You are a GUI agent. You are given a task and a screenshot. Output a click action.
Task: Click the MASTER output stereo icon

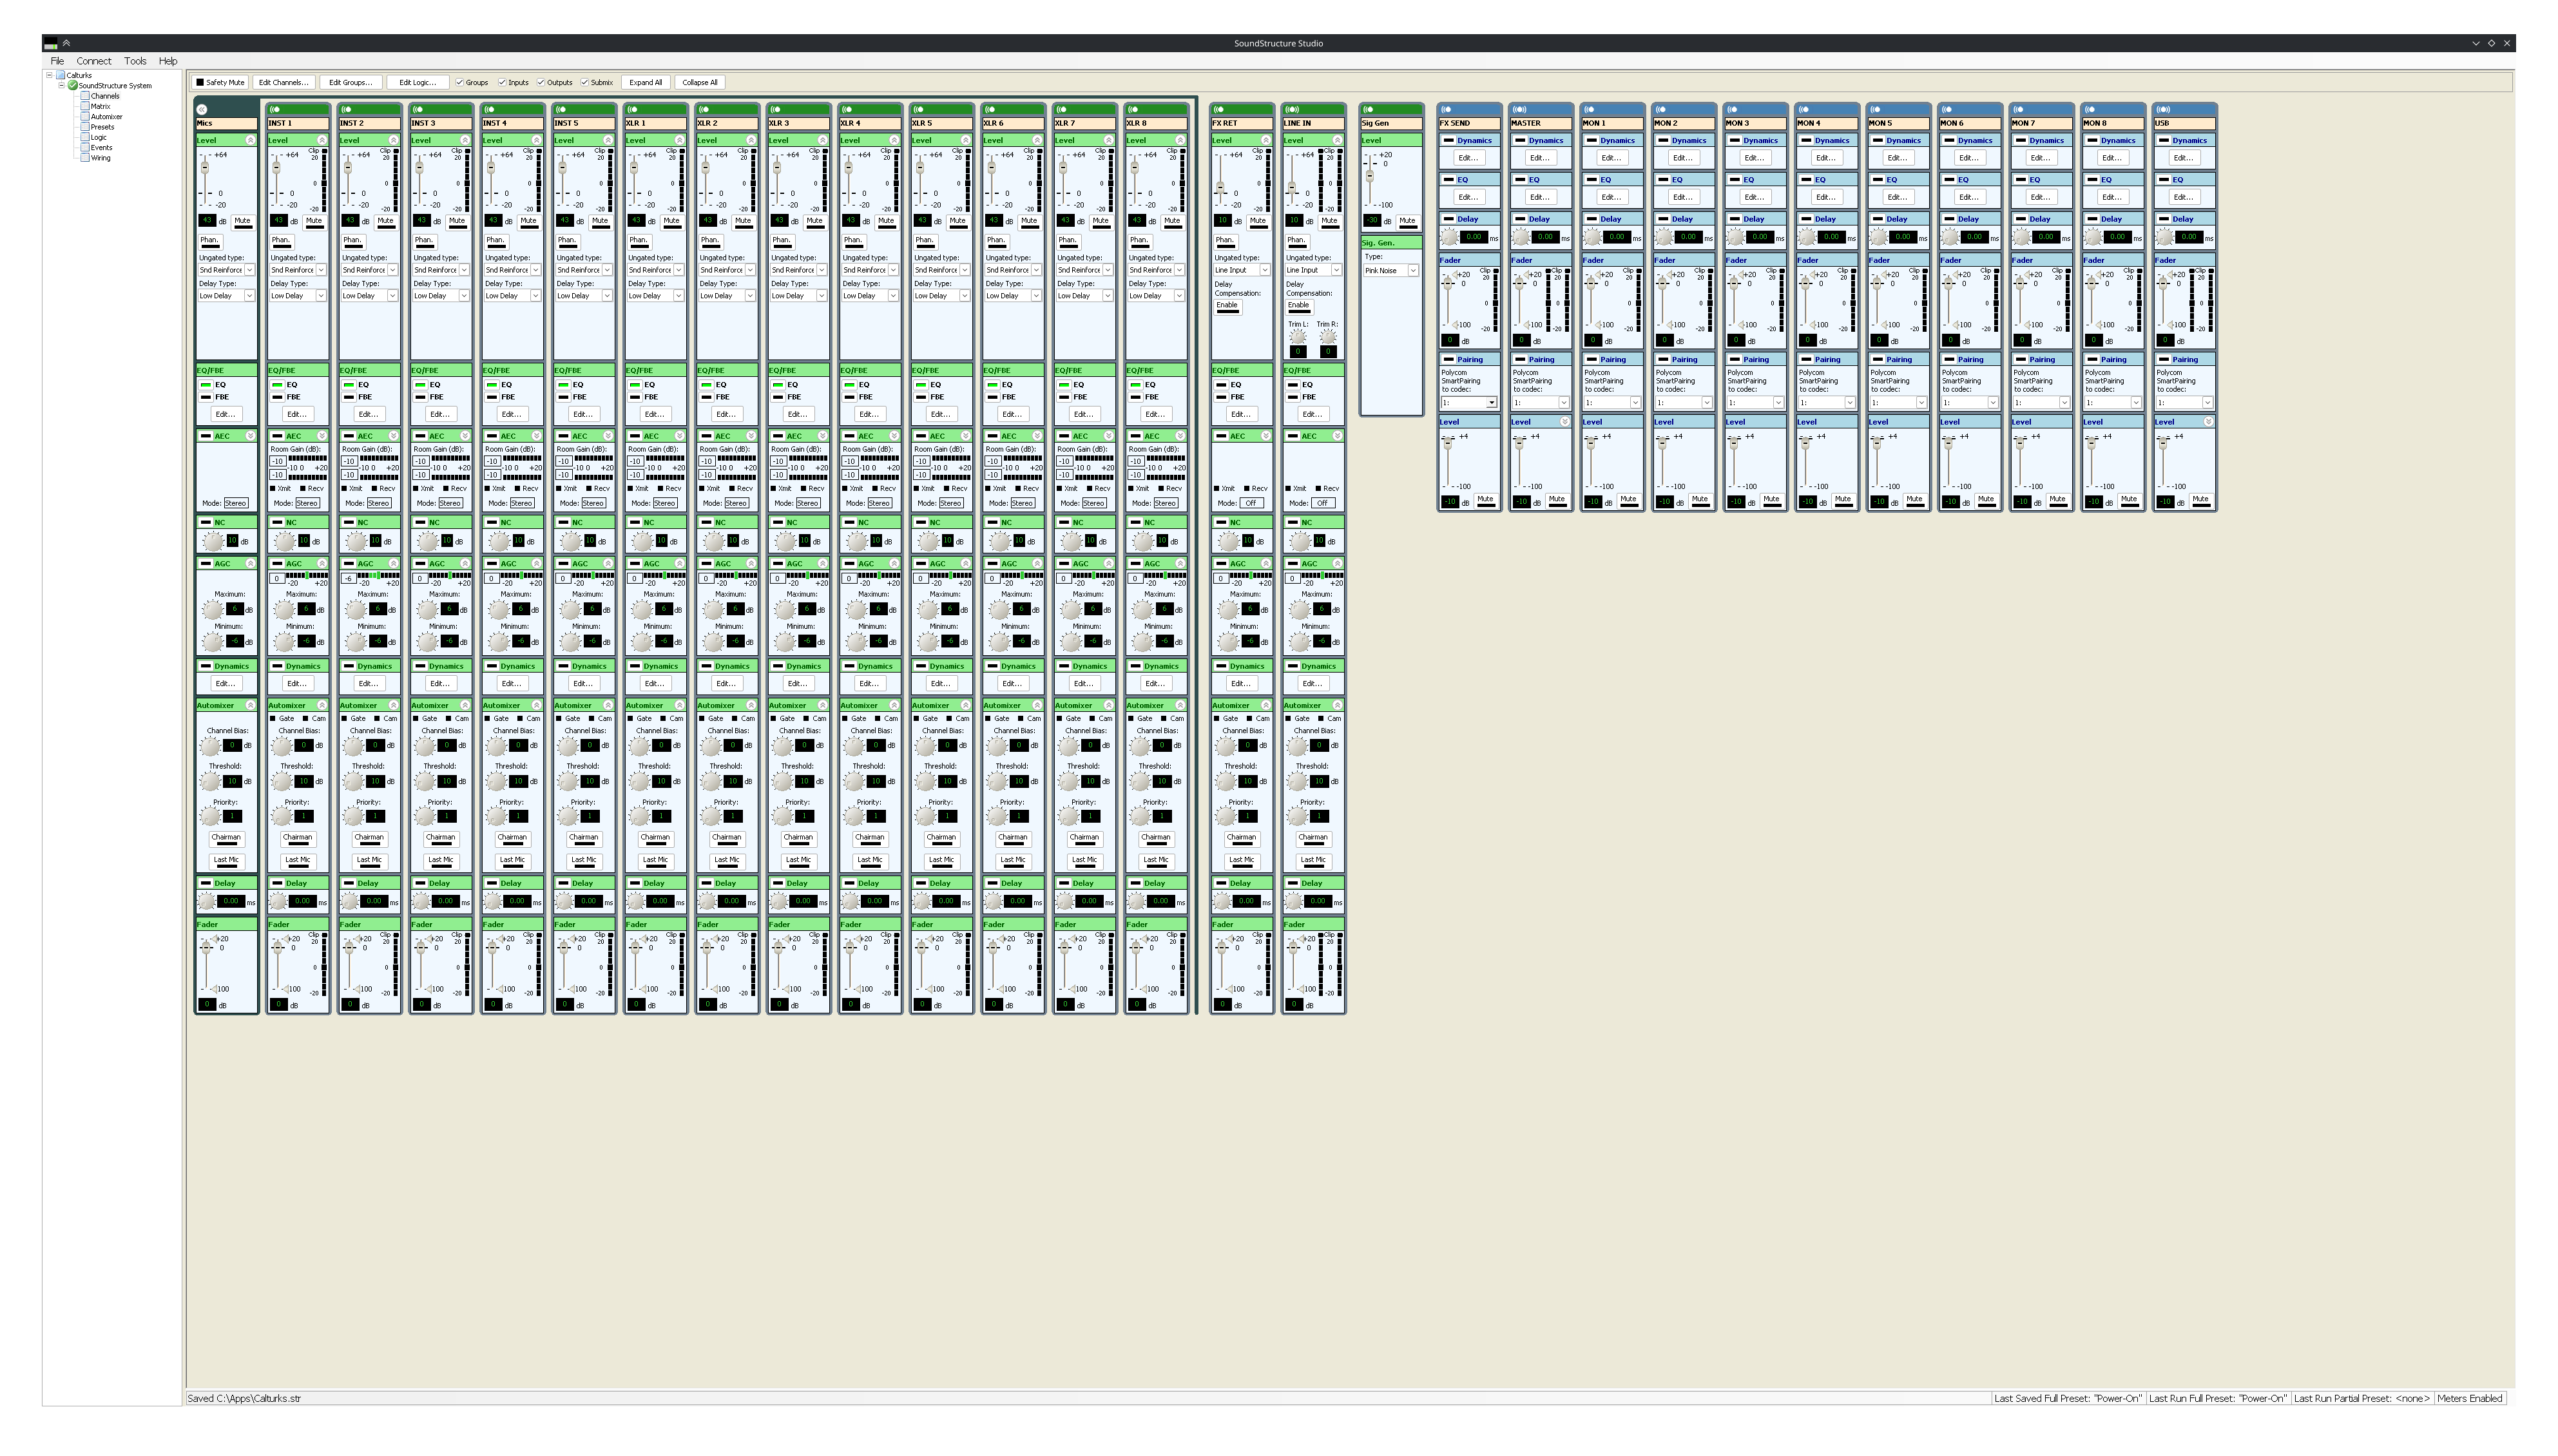click(1519, 109)
